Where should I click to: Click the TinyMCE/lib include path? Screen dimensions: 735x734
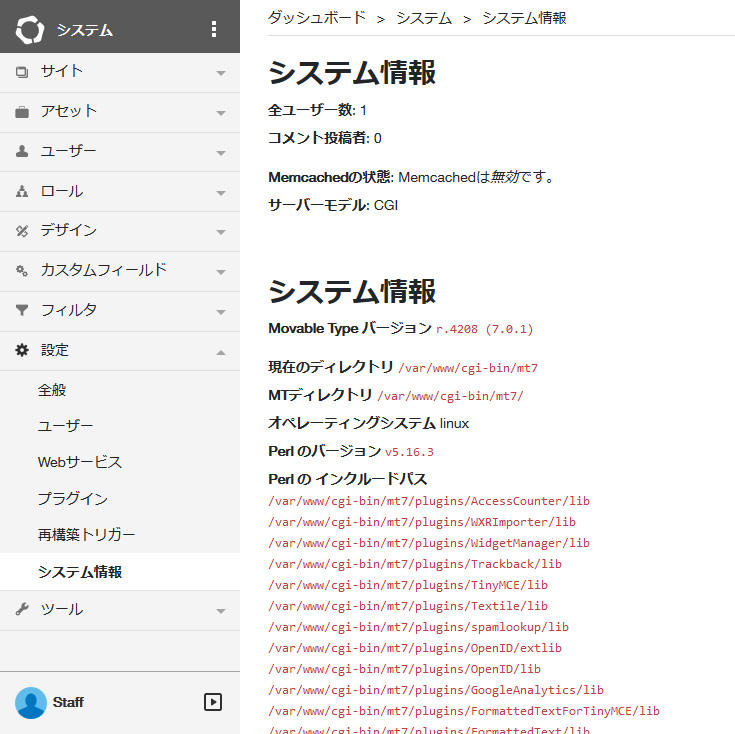pyautogui.click(x=408, y=585)
